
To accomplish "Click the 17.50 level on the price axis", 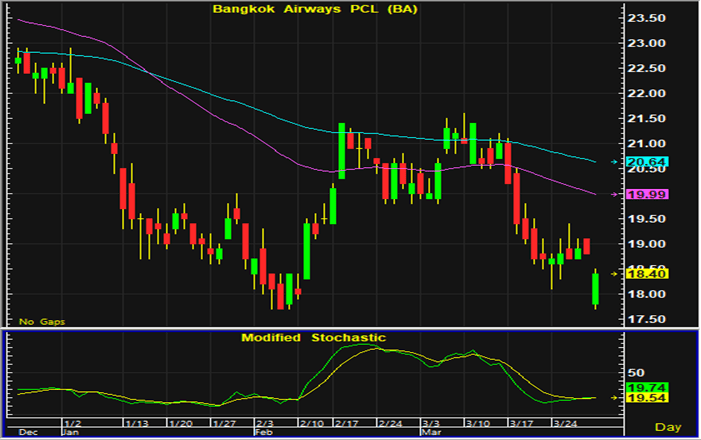I will tap(646, 319).
